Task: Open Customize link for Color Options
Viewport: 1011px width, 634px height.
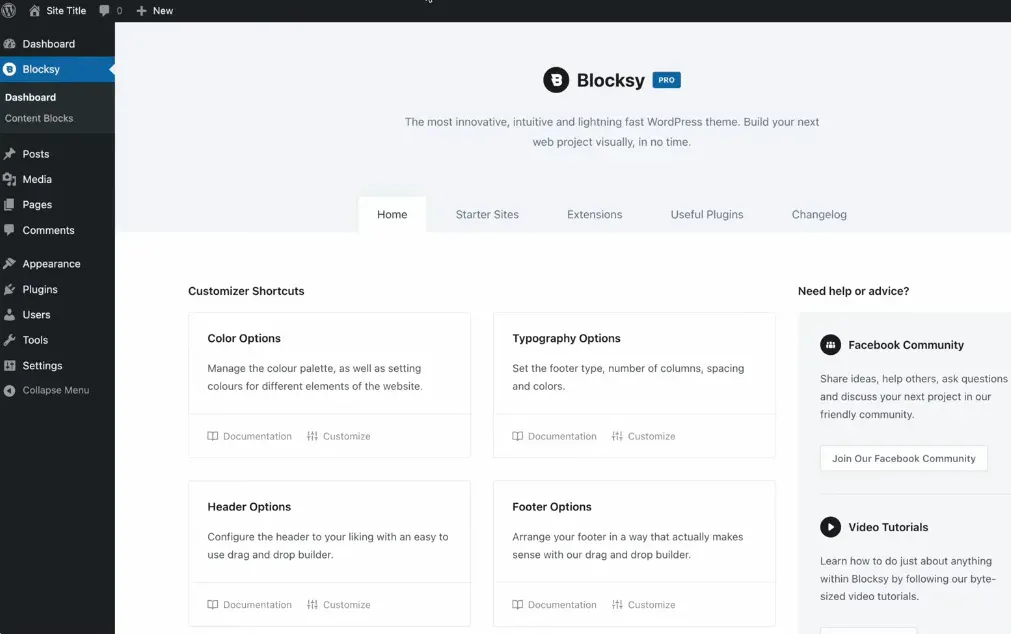Action: tap(339, 436)
